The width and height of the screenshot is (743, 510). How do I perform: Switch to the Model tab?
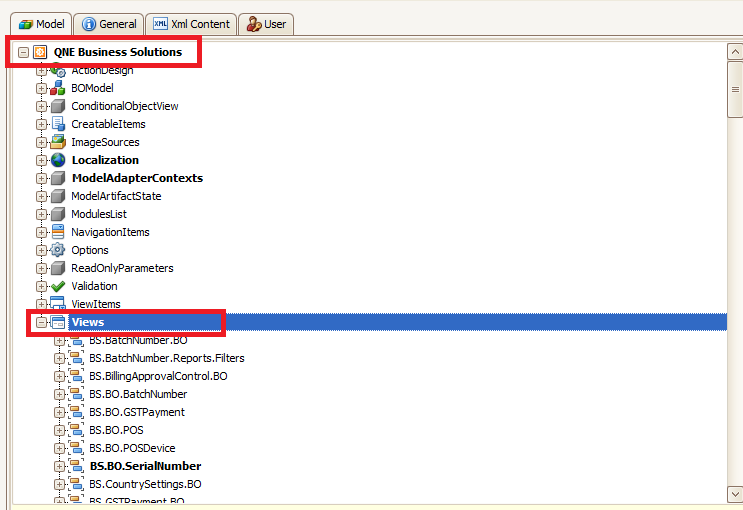click(41, 24)
